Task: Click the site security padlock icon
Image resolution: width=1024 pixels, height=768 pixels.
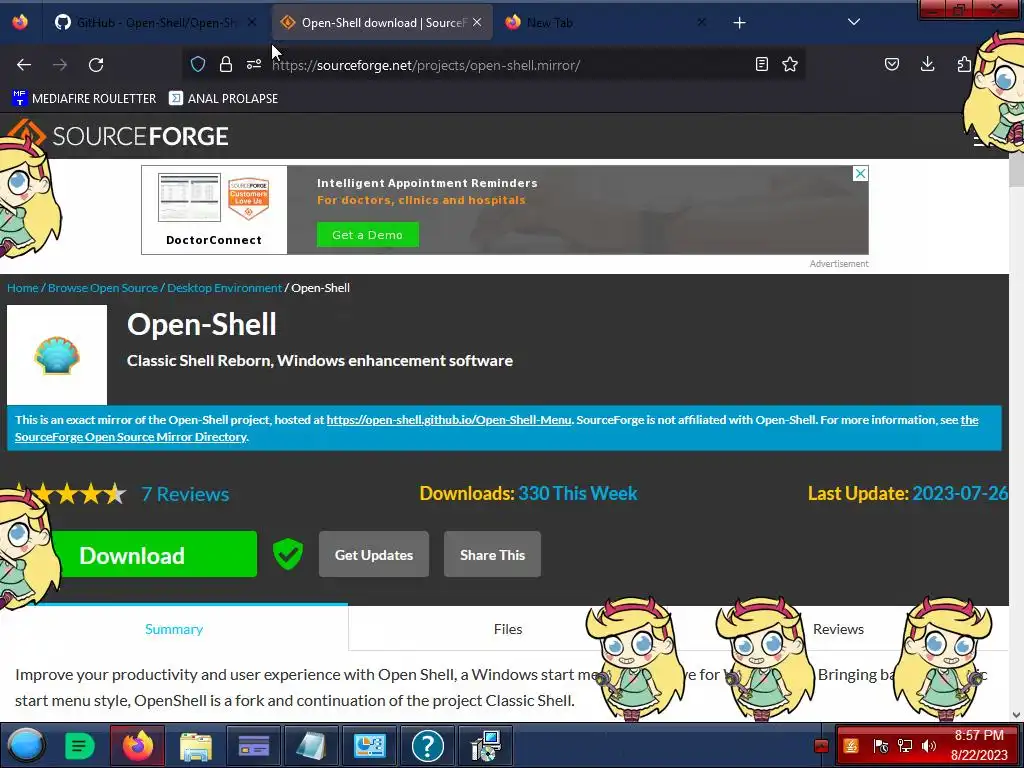Action: point(226,64)
